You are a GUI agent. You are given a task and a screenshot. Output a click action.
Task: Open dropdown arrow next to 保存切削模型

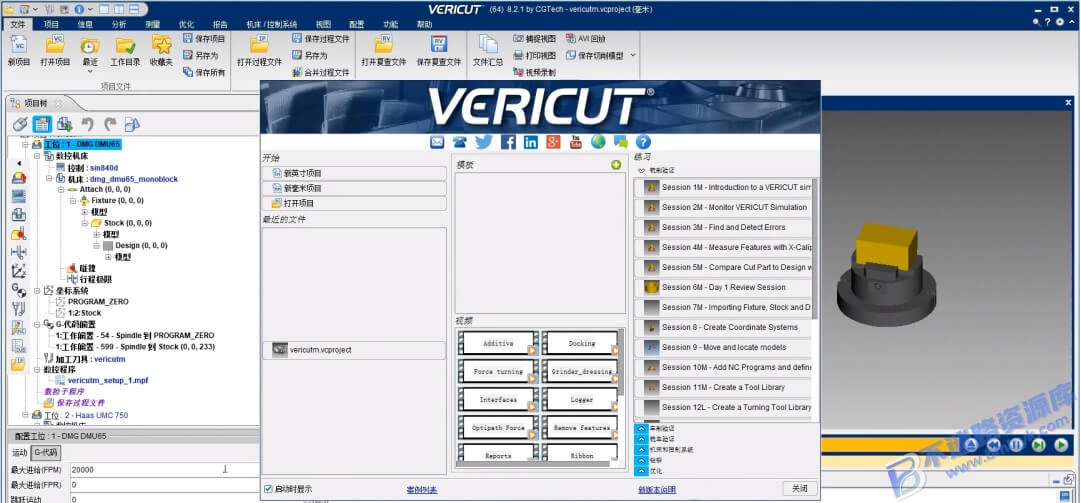pyautogui.click(x=633, y=55)
